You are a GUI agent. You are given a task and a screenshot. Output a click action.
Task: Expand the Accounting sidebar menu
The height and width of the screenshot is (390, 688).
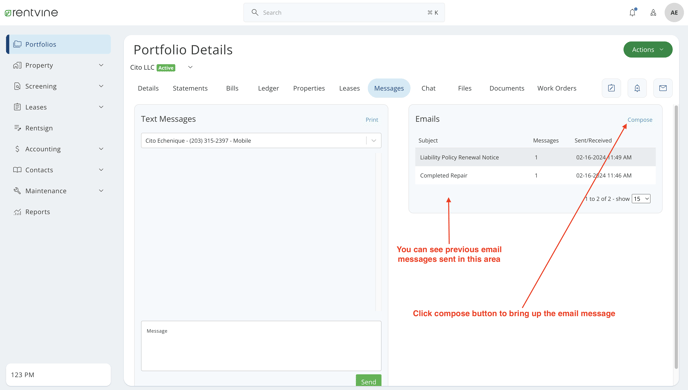coord(101,149)
